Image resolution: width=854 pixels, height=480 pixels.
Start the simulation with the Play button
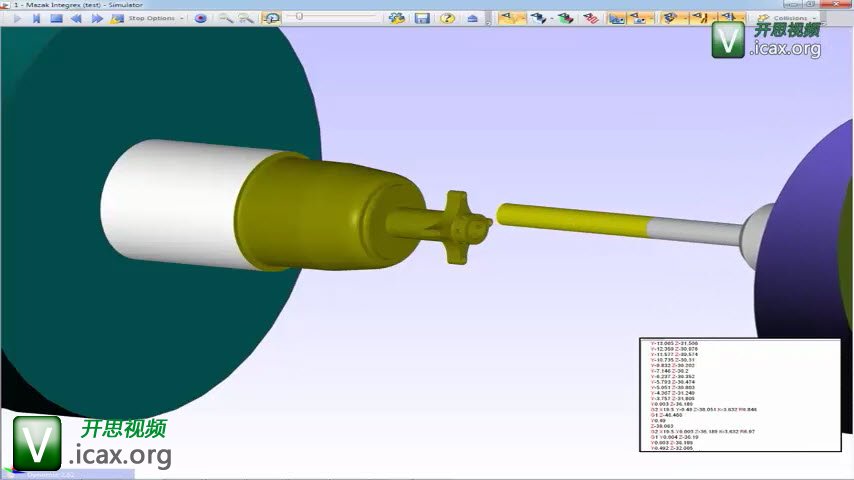[17, 19]
